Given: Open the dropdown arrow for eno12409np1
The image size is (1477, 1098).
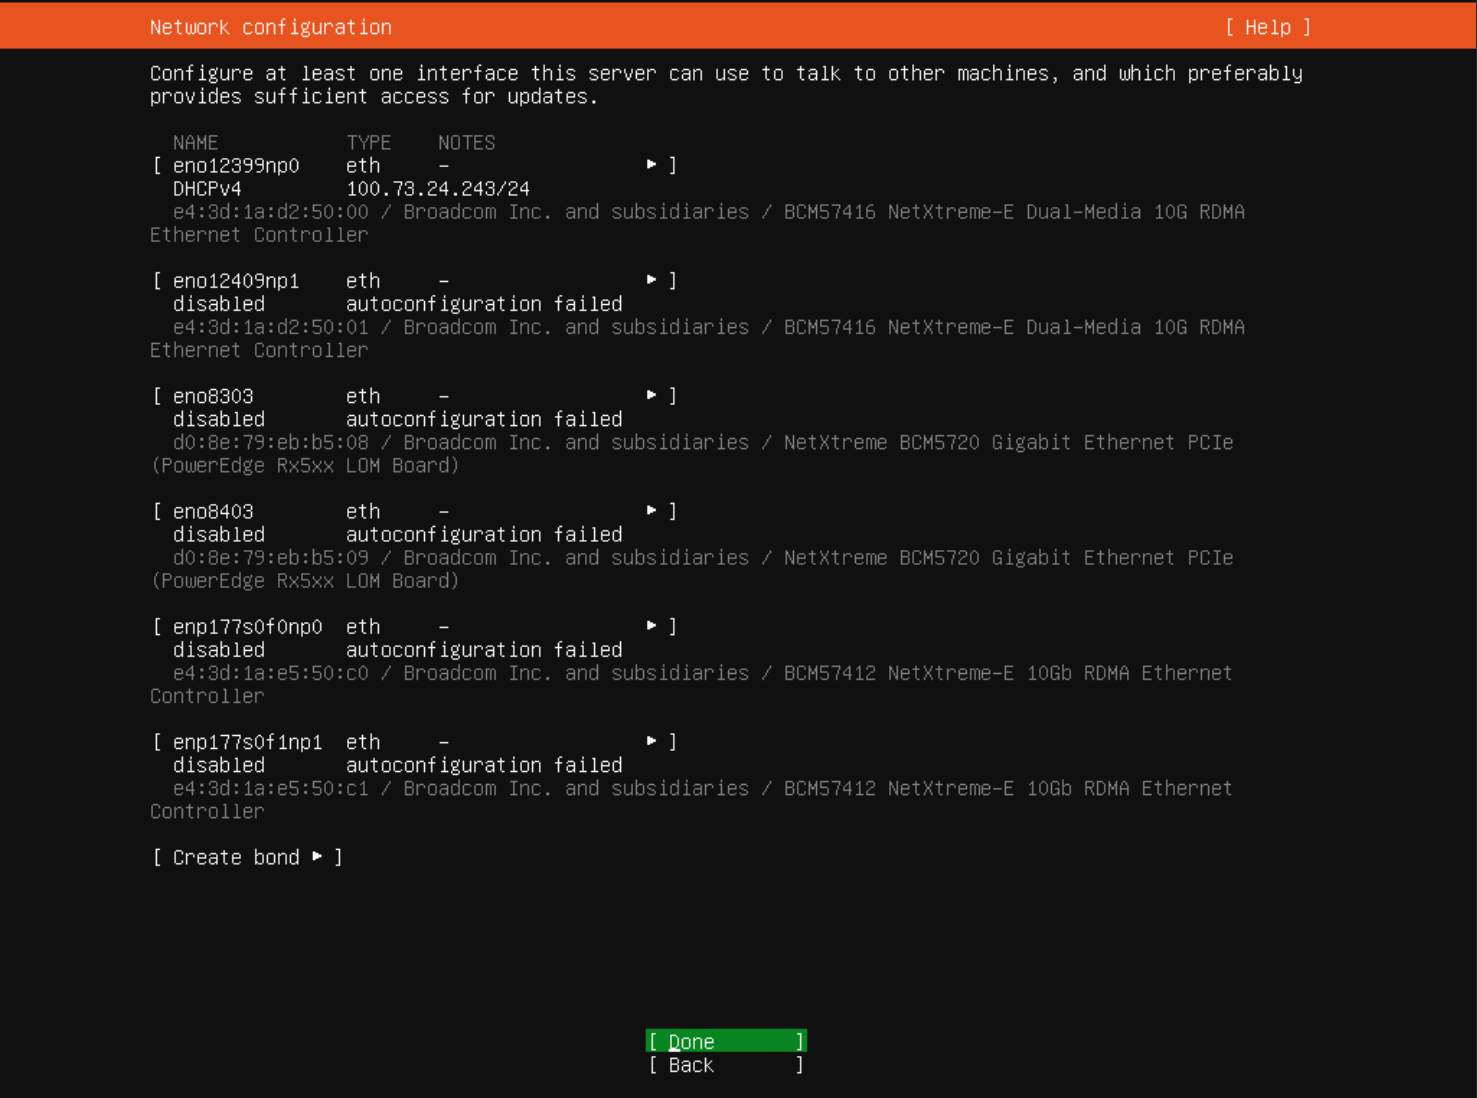Looking at the screenshot, I should coord(651,280).
